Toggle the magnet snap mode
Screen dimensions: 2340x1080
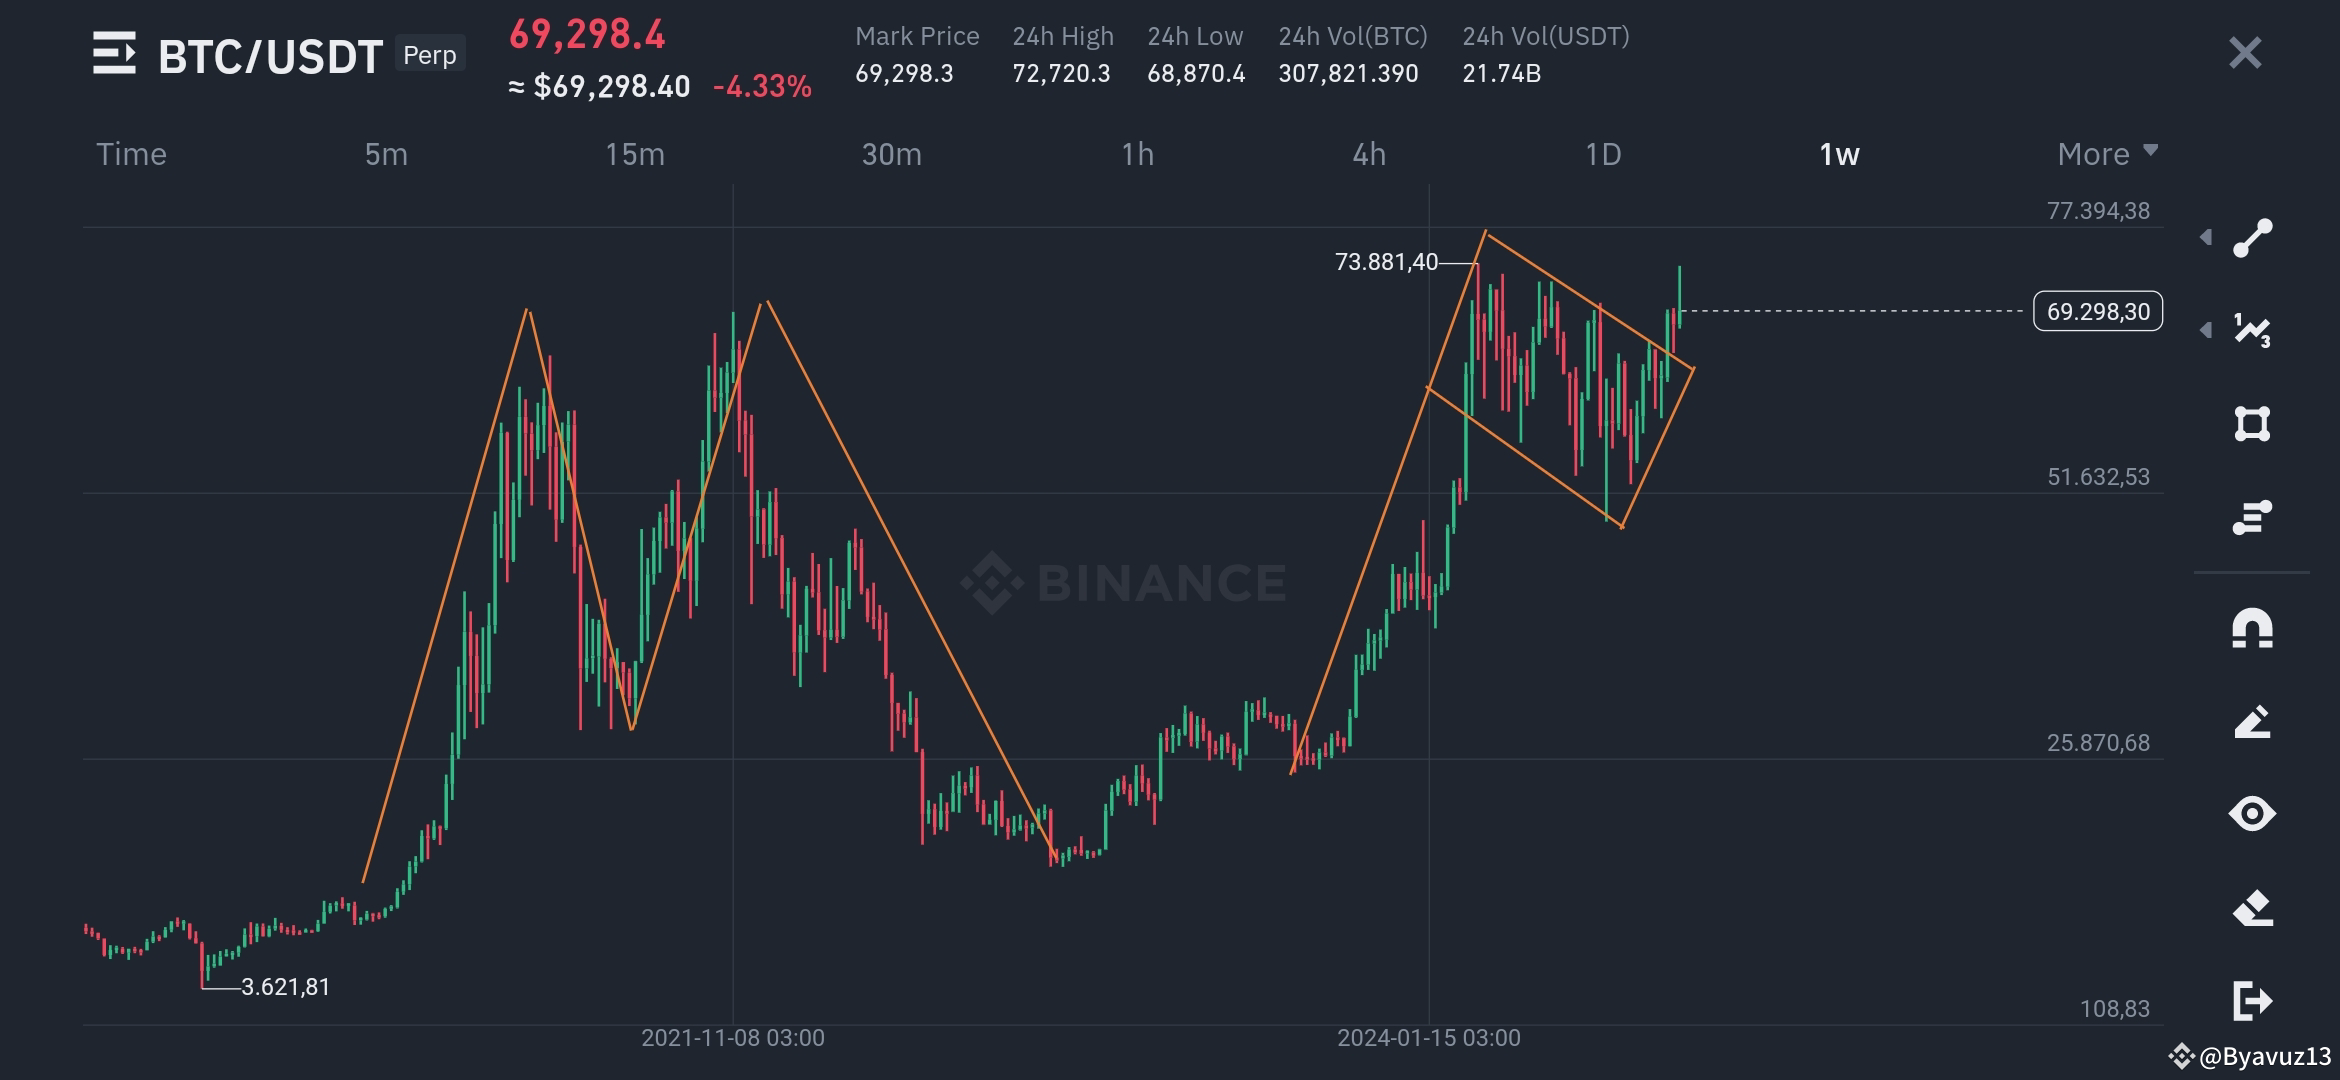[x=2252, y=630]
